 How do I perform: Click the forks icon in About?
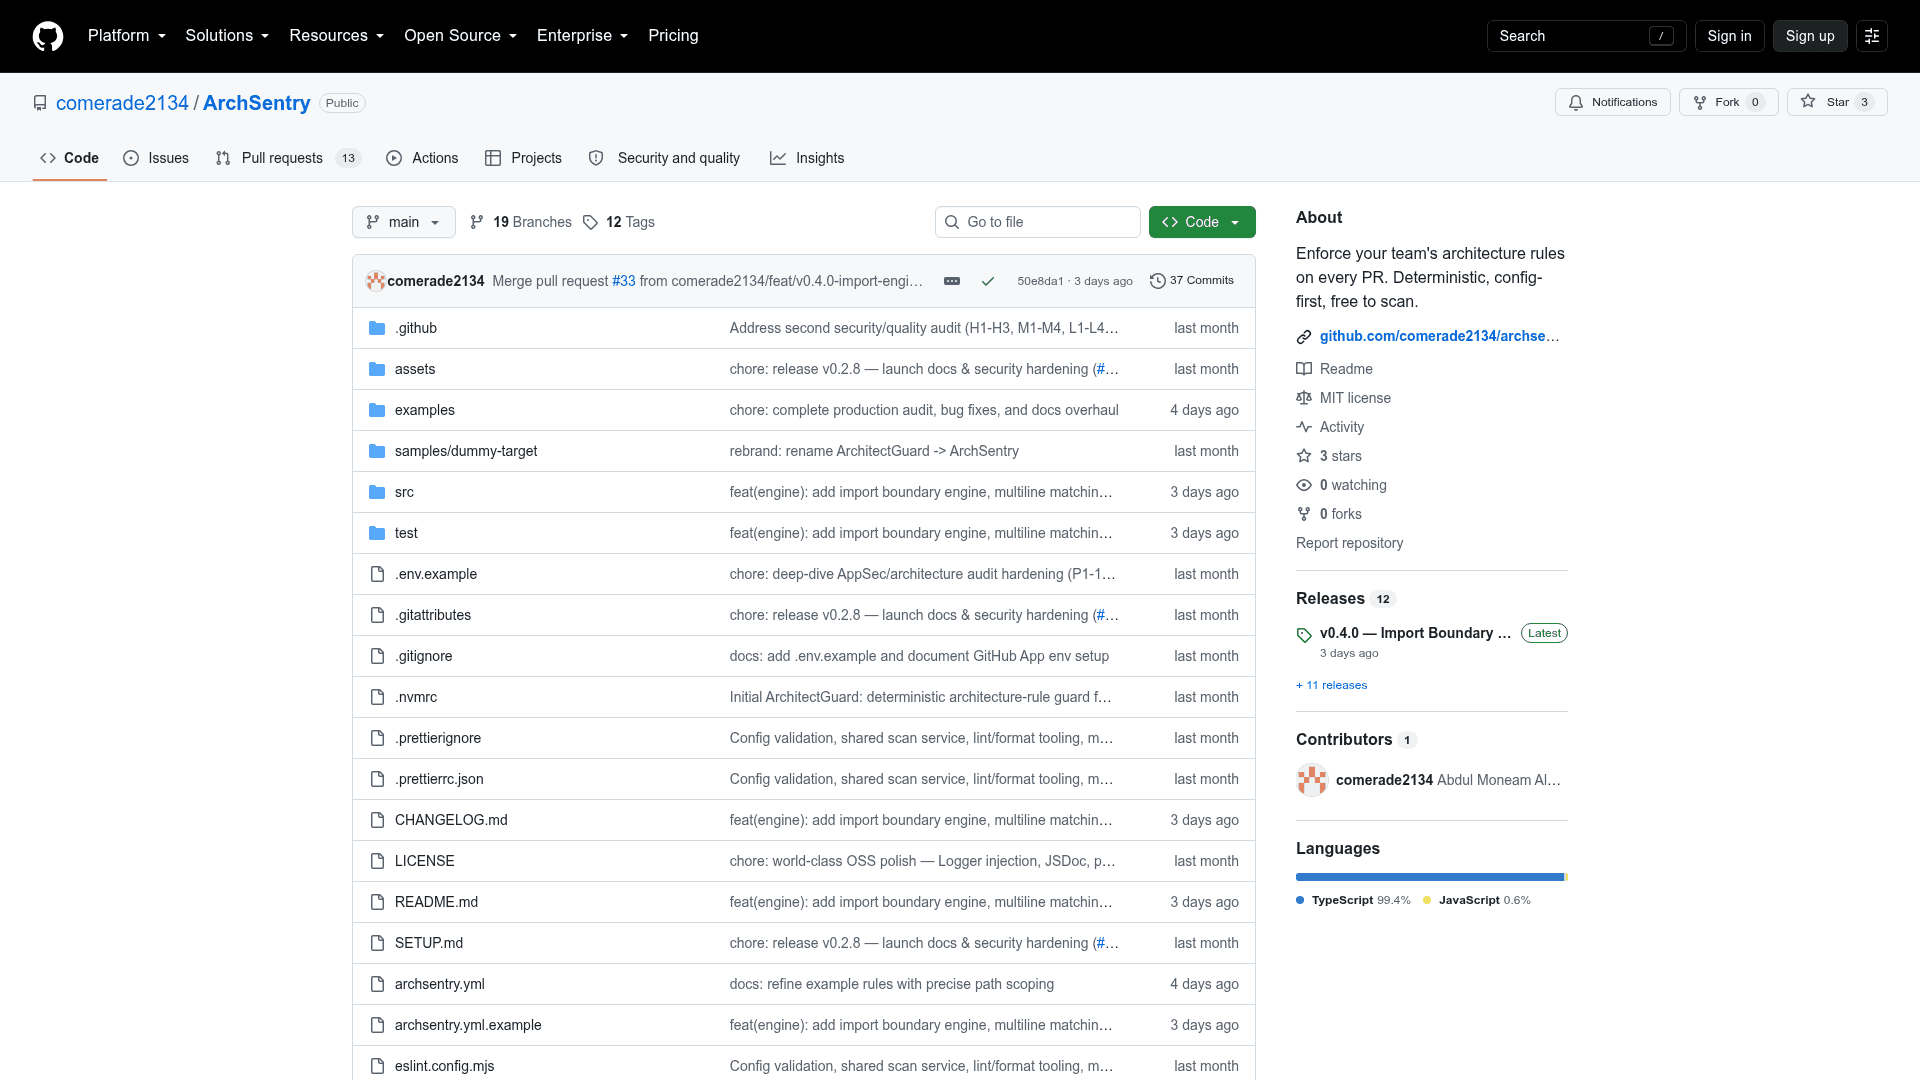(1304, 514)
